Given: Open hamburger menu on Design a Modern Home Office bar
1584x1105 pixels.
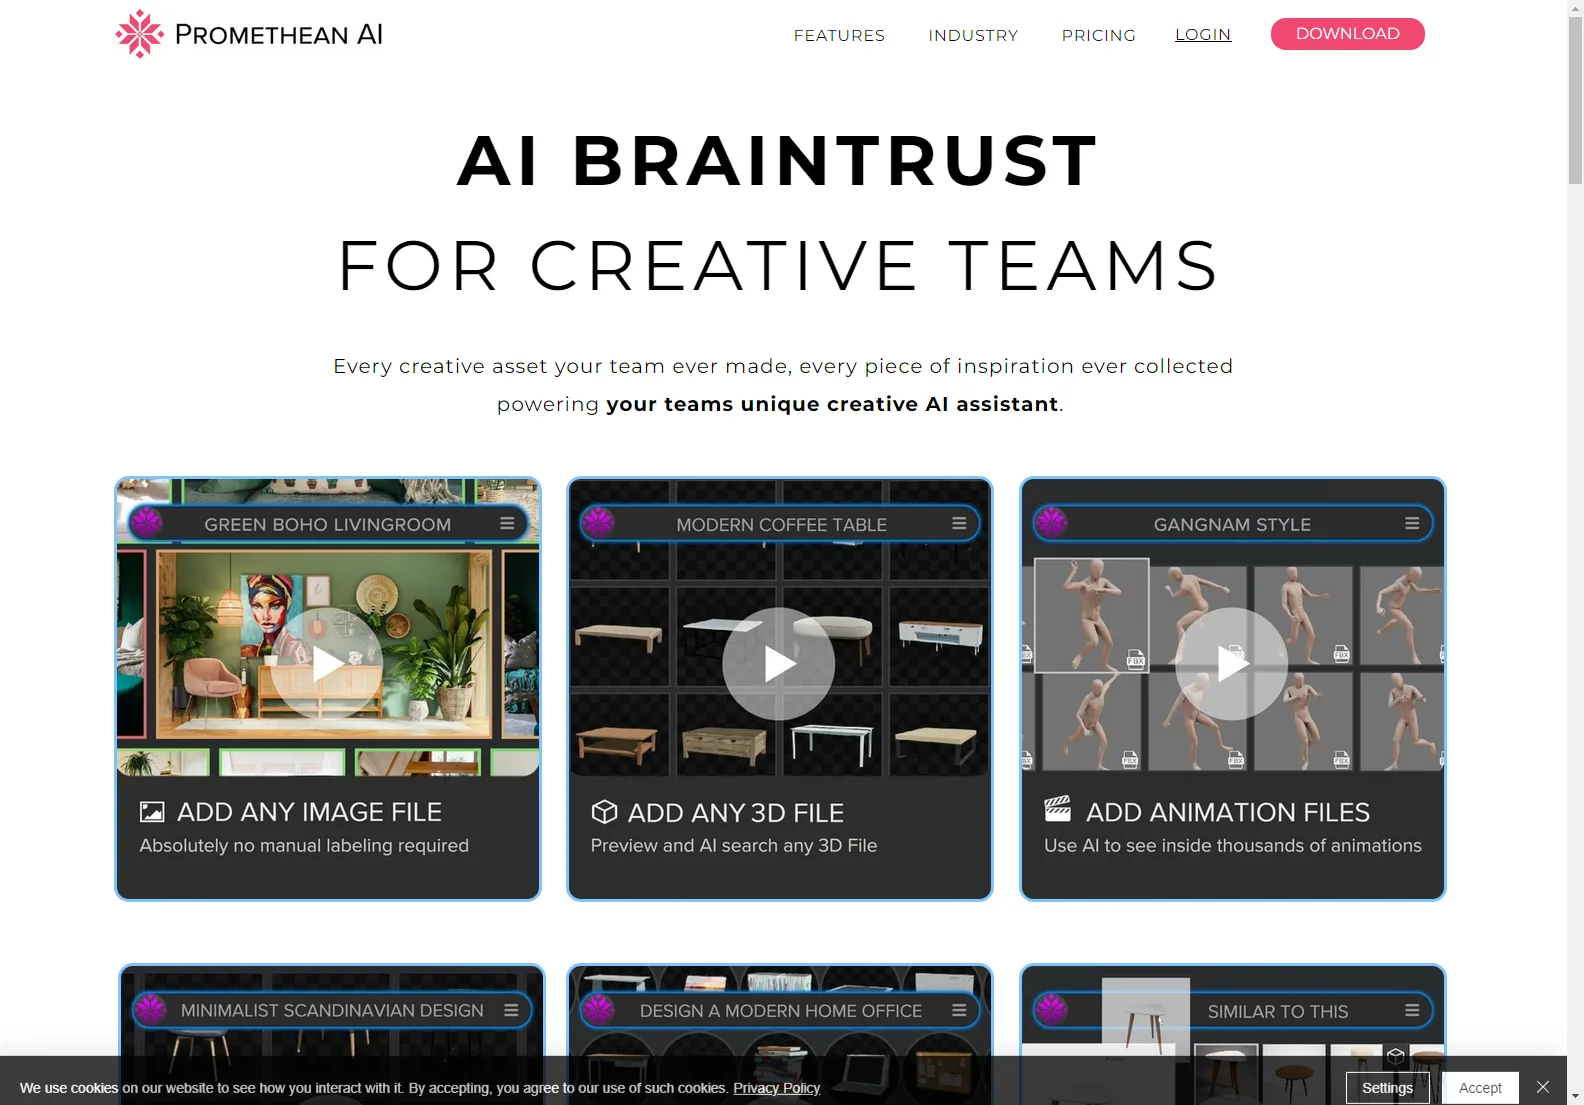Looking at the screenshot, I should pos(959,1010).
